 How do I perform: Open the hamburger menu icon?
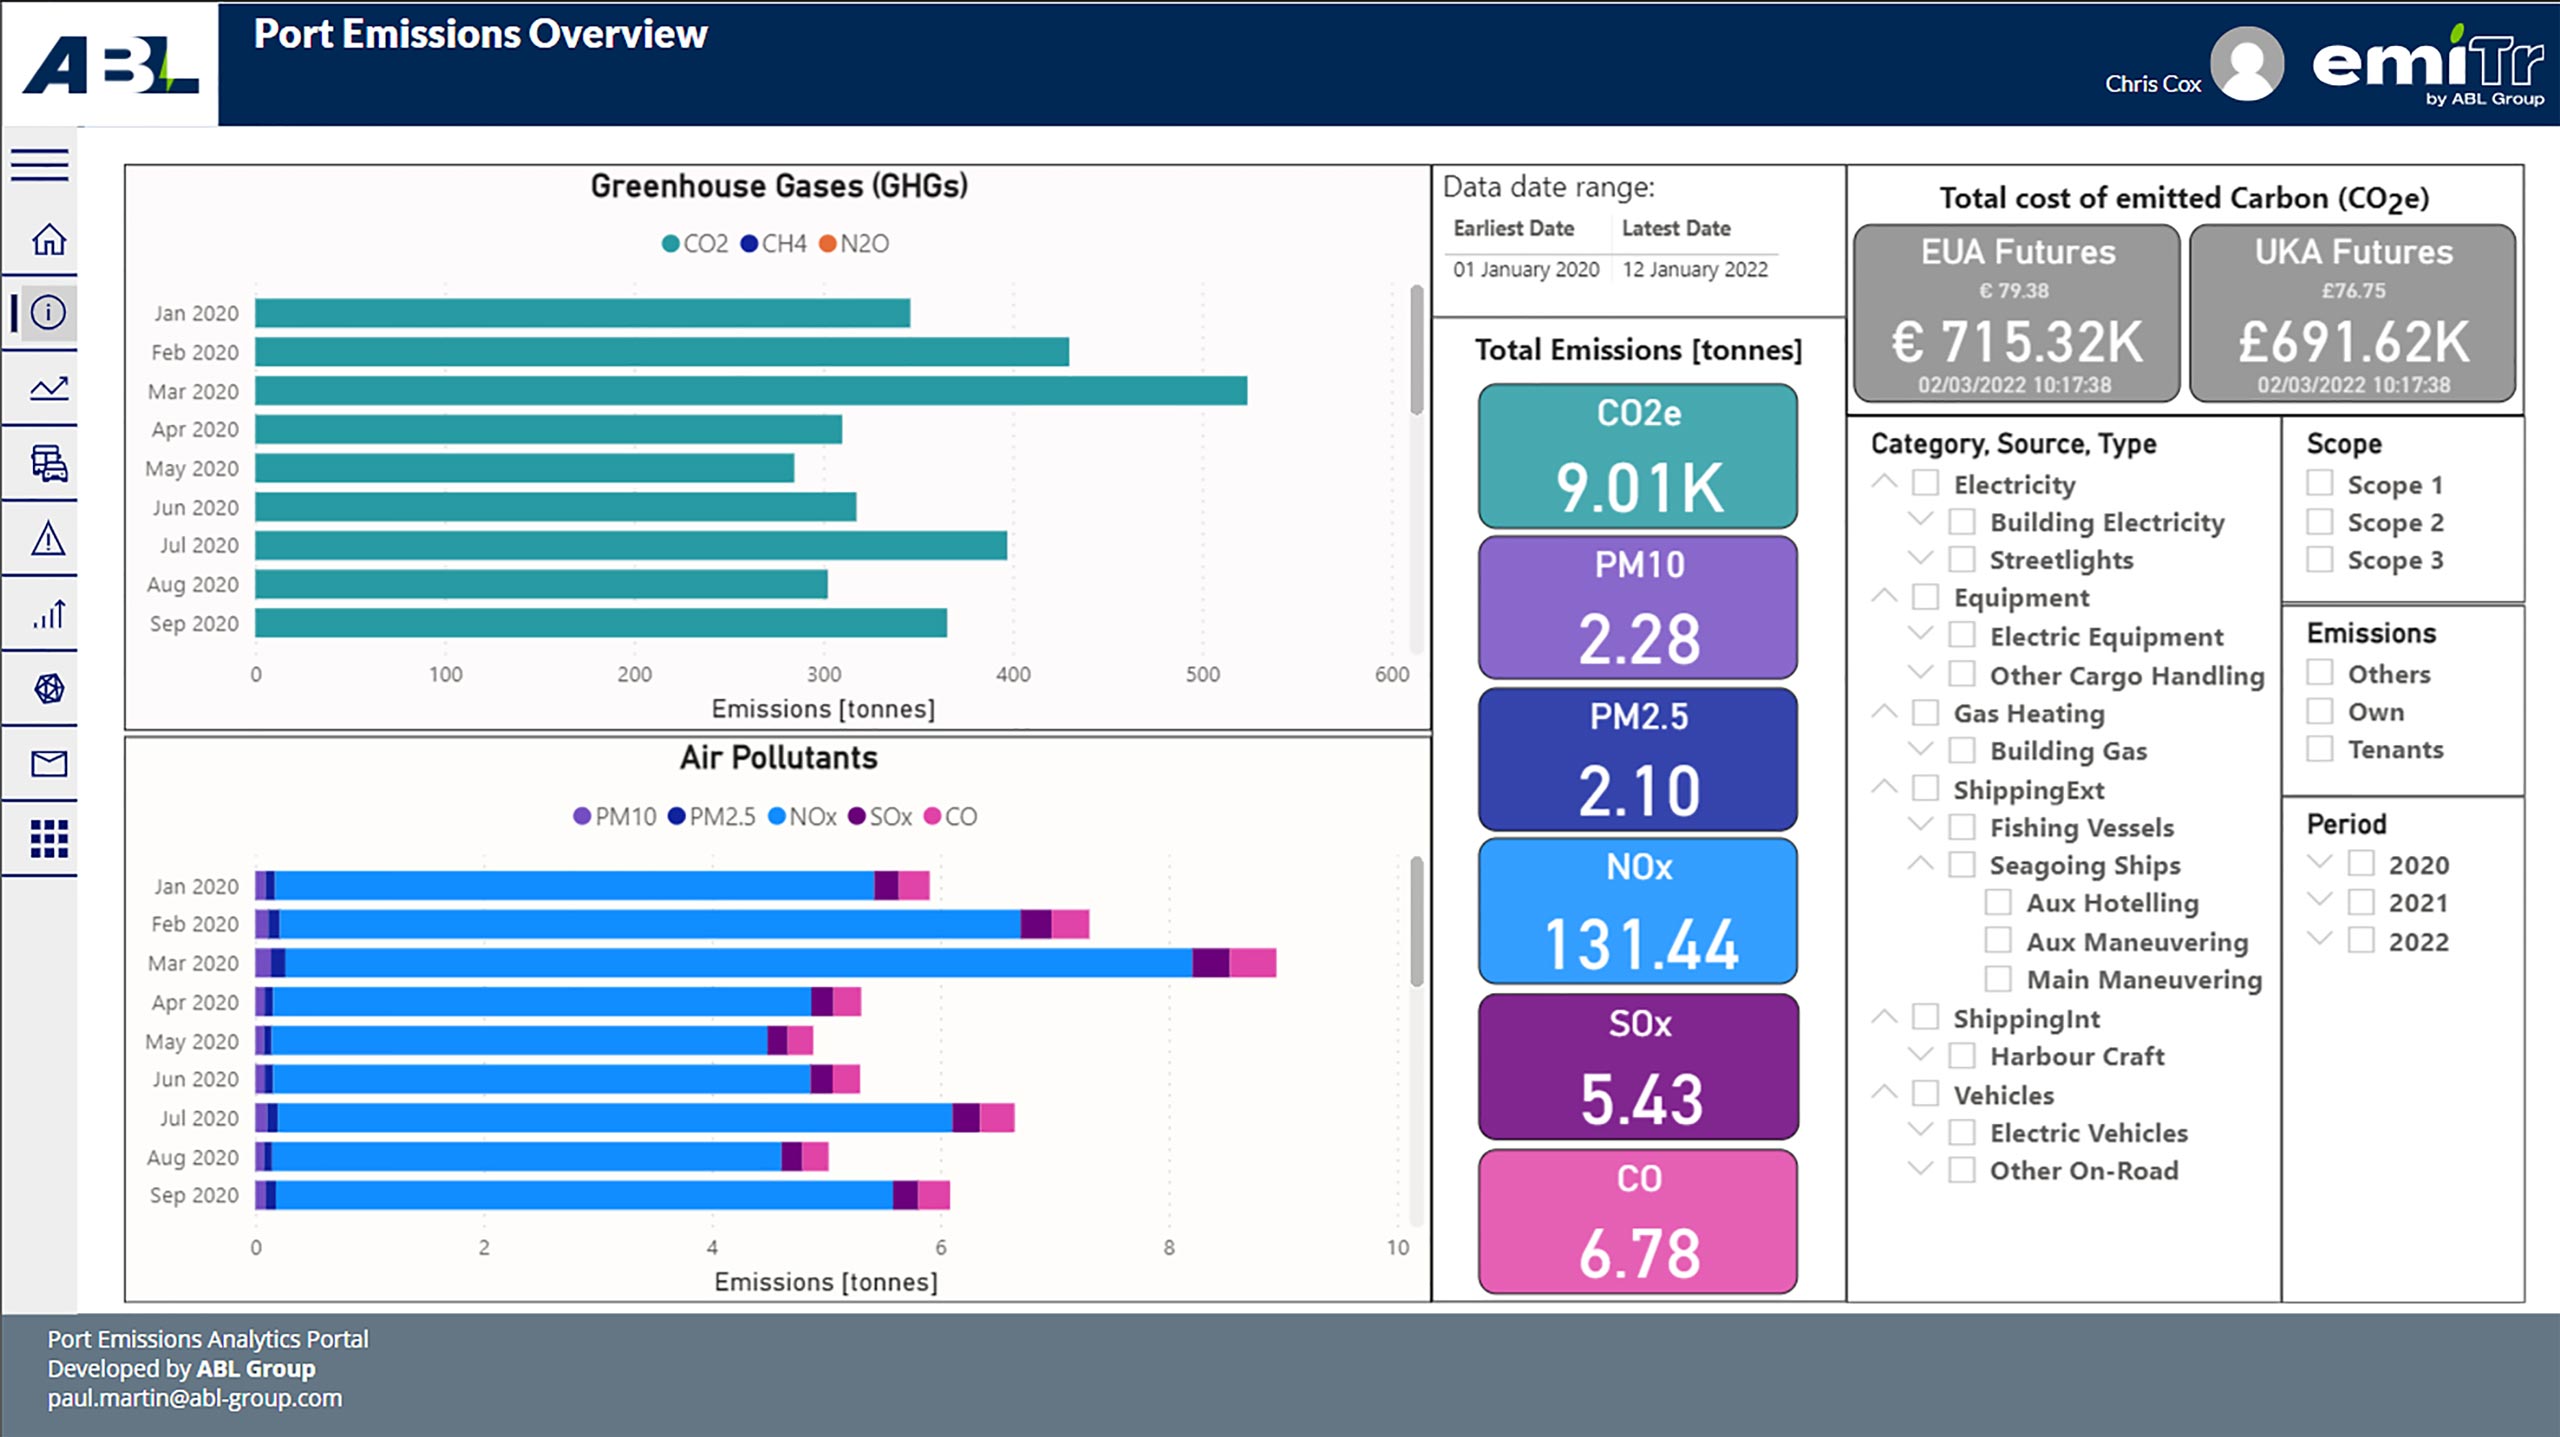40,164
